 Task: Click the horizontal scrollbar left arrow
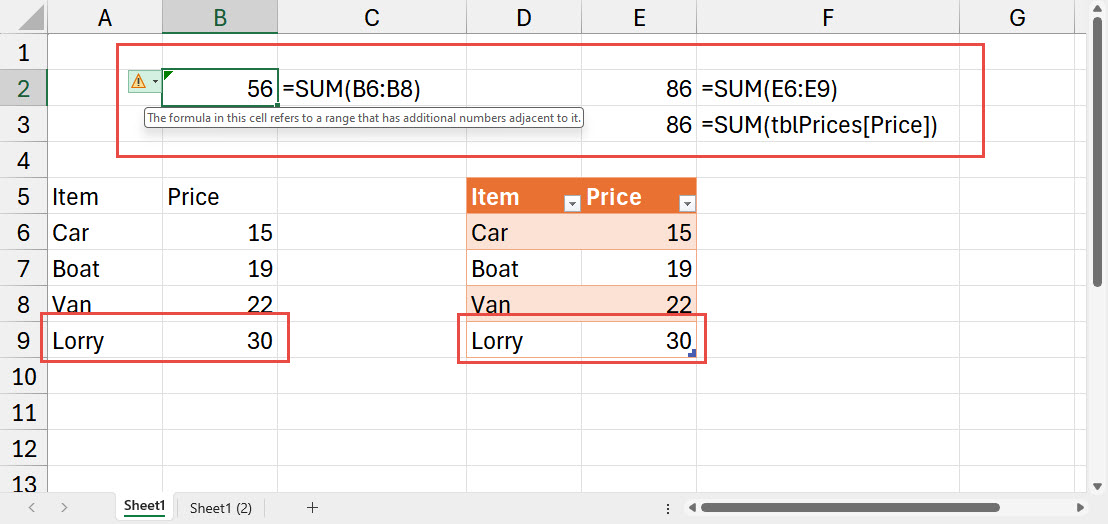pos(690,508)
